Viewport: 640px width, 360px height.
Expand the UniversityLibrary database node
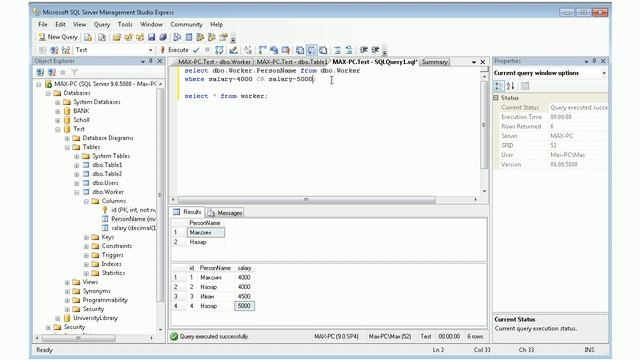(58, 318)
